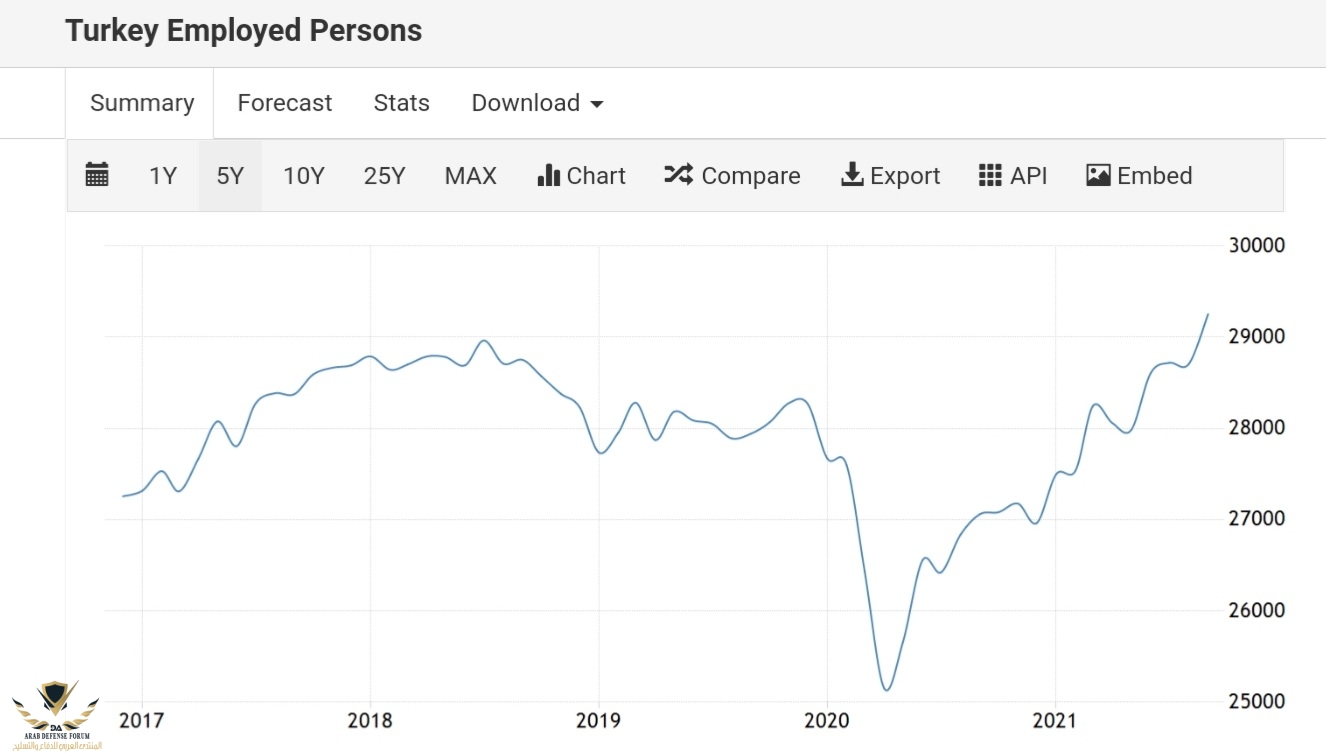Image resolution: width=1326 pixels, height=753 pixels.
Task: Click the 2019 x-axis label
Action: (598, 720)
